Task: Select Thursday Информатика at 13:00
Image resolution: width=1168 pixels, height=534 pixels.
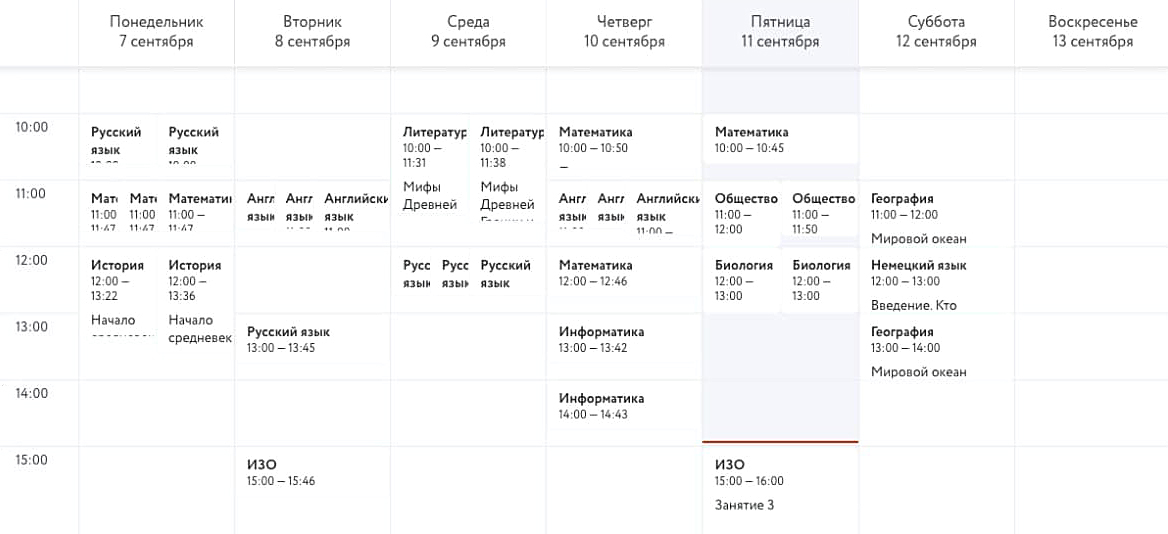Action: coord(624,340)
